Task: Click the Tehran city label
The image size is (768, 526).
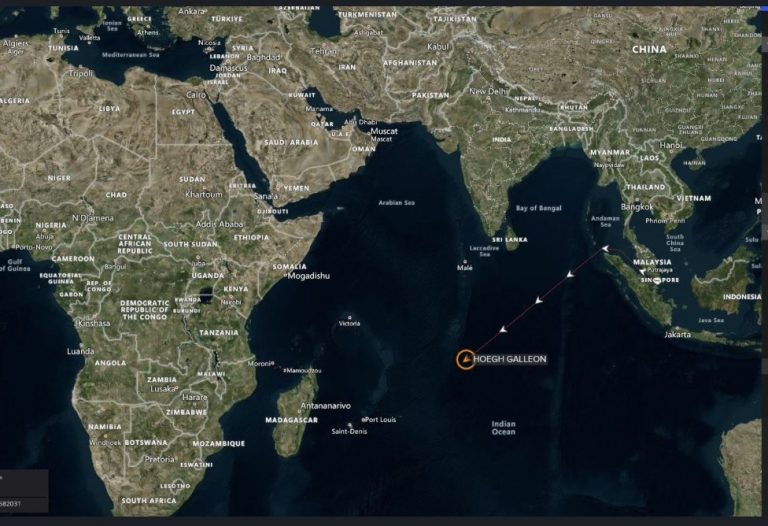Action: point(323,51)
